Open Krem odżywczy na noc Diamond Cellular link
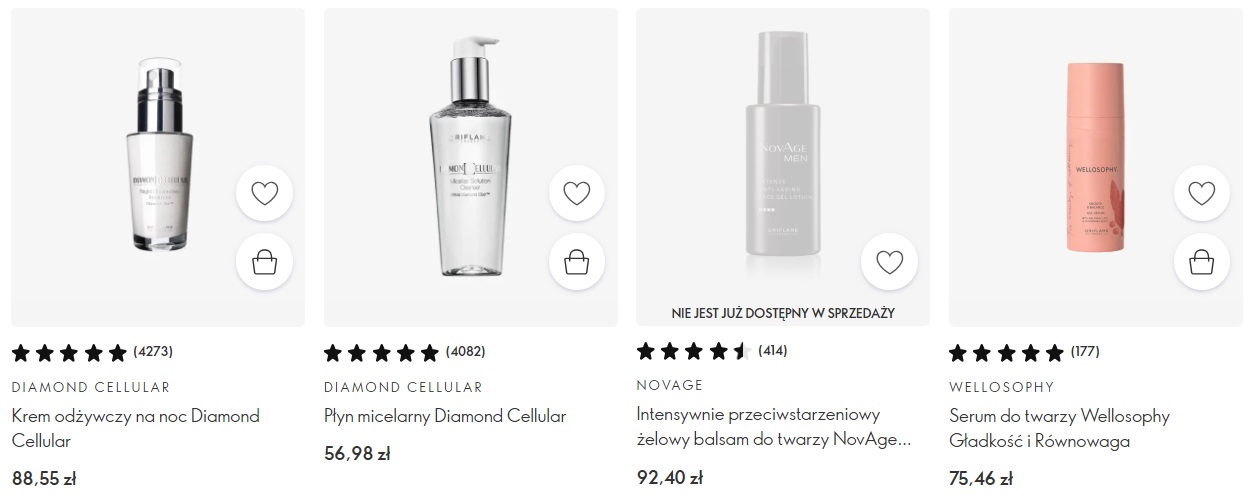Image resolution: width=1256 pixels, height=504 pixels. coord(135,428)
